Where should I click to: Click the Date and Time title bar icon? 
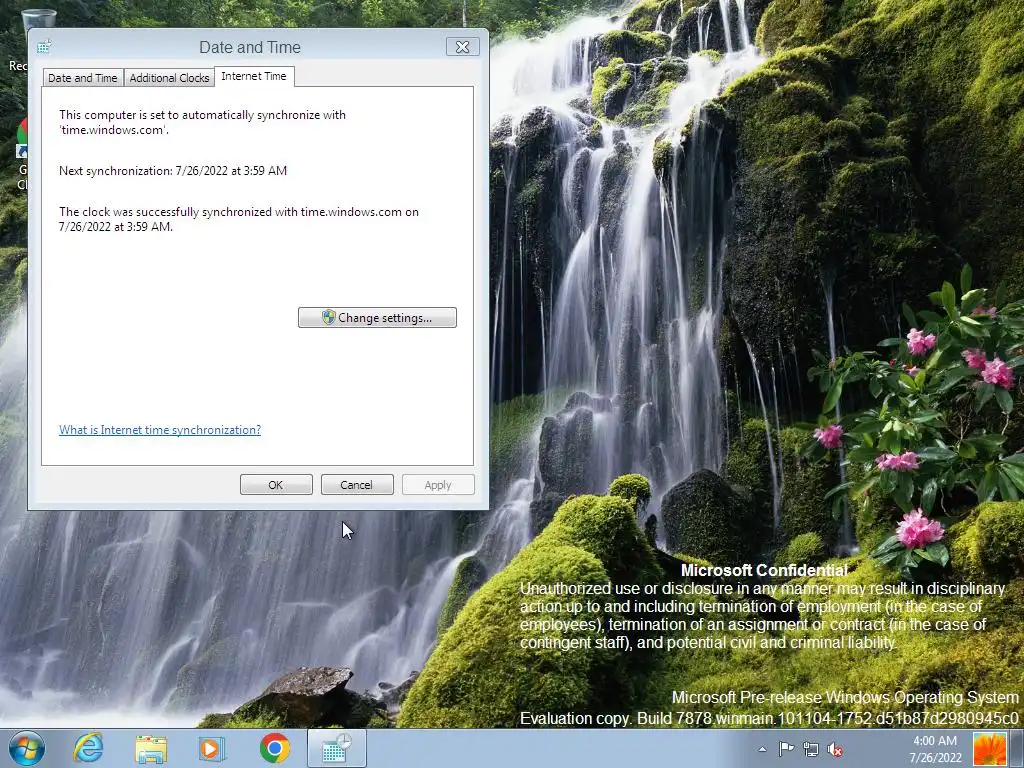click(44, 47)
